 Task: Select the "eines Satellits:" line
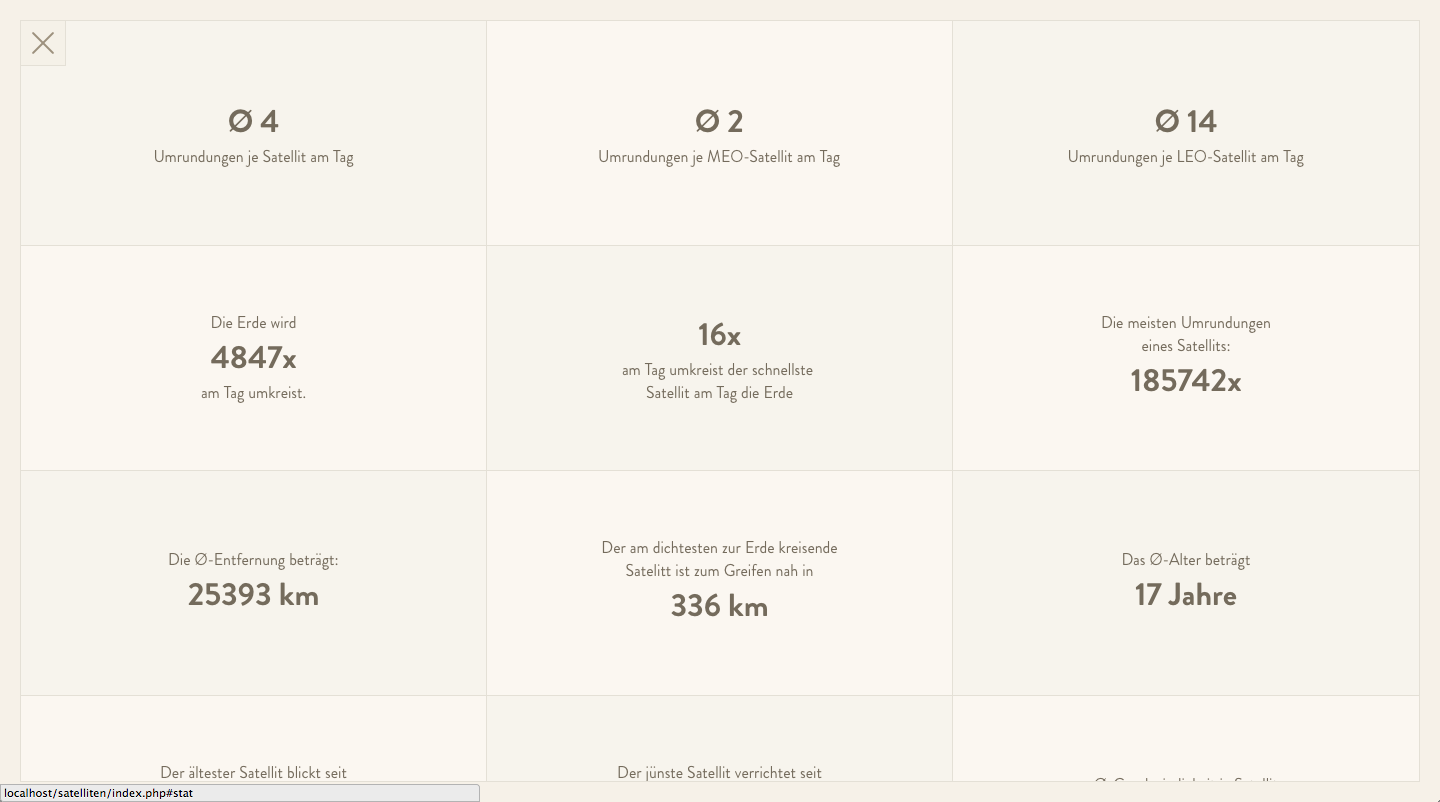(1186, 346)
